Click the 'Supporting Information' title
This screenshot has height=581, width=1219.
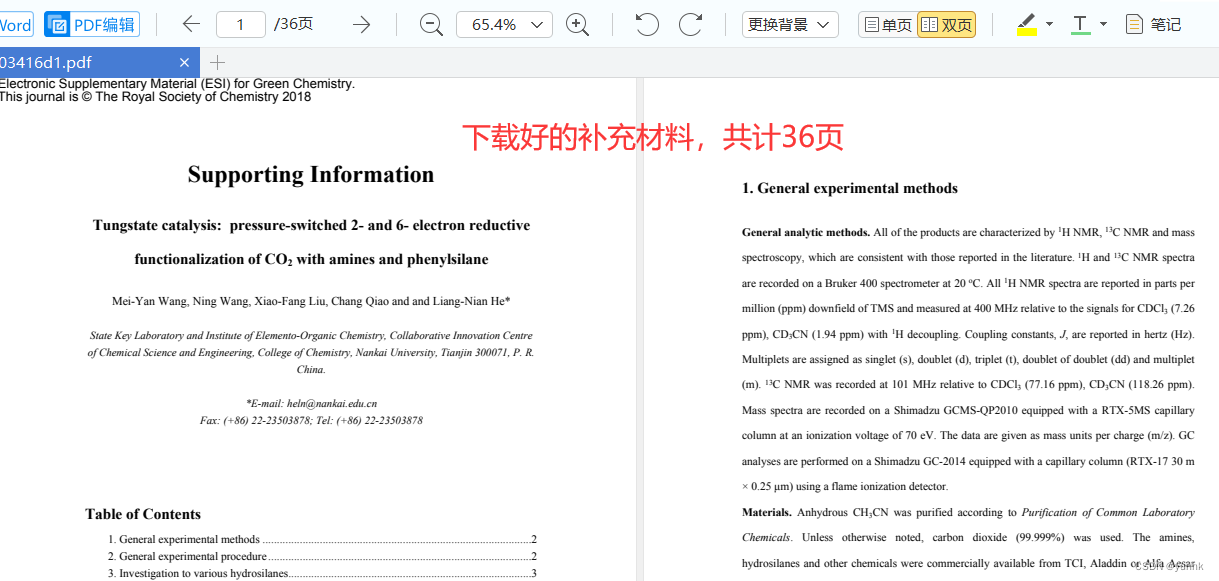click(x=311, y=175)
